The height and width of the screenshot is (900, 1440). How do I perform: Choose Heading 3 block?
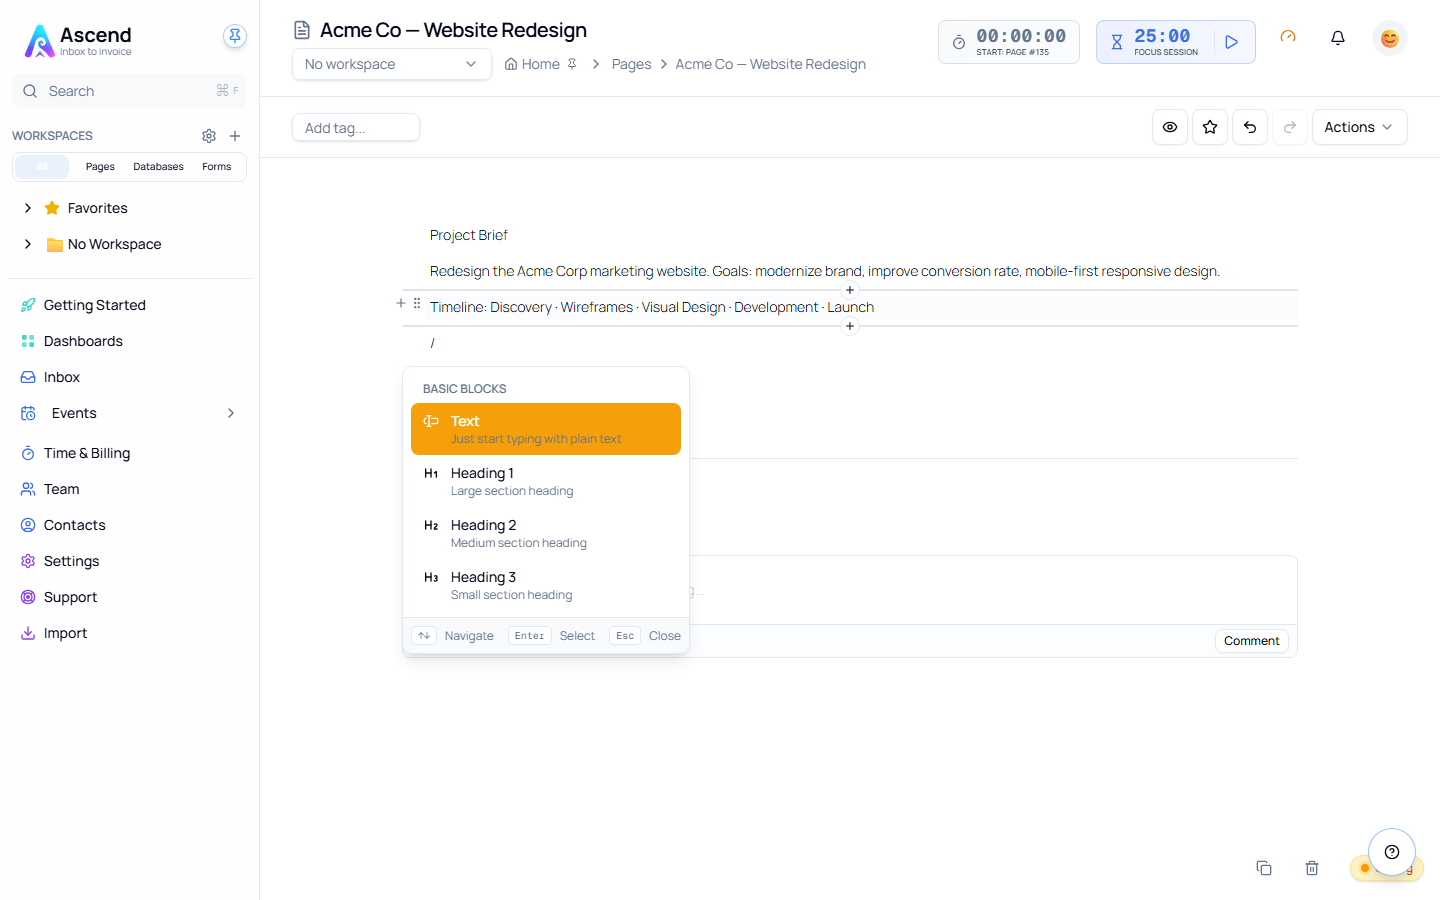point(546,585)
